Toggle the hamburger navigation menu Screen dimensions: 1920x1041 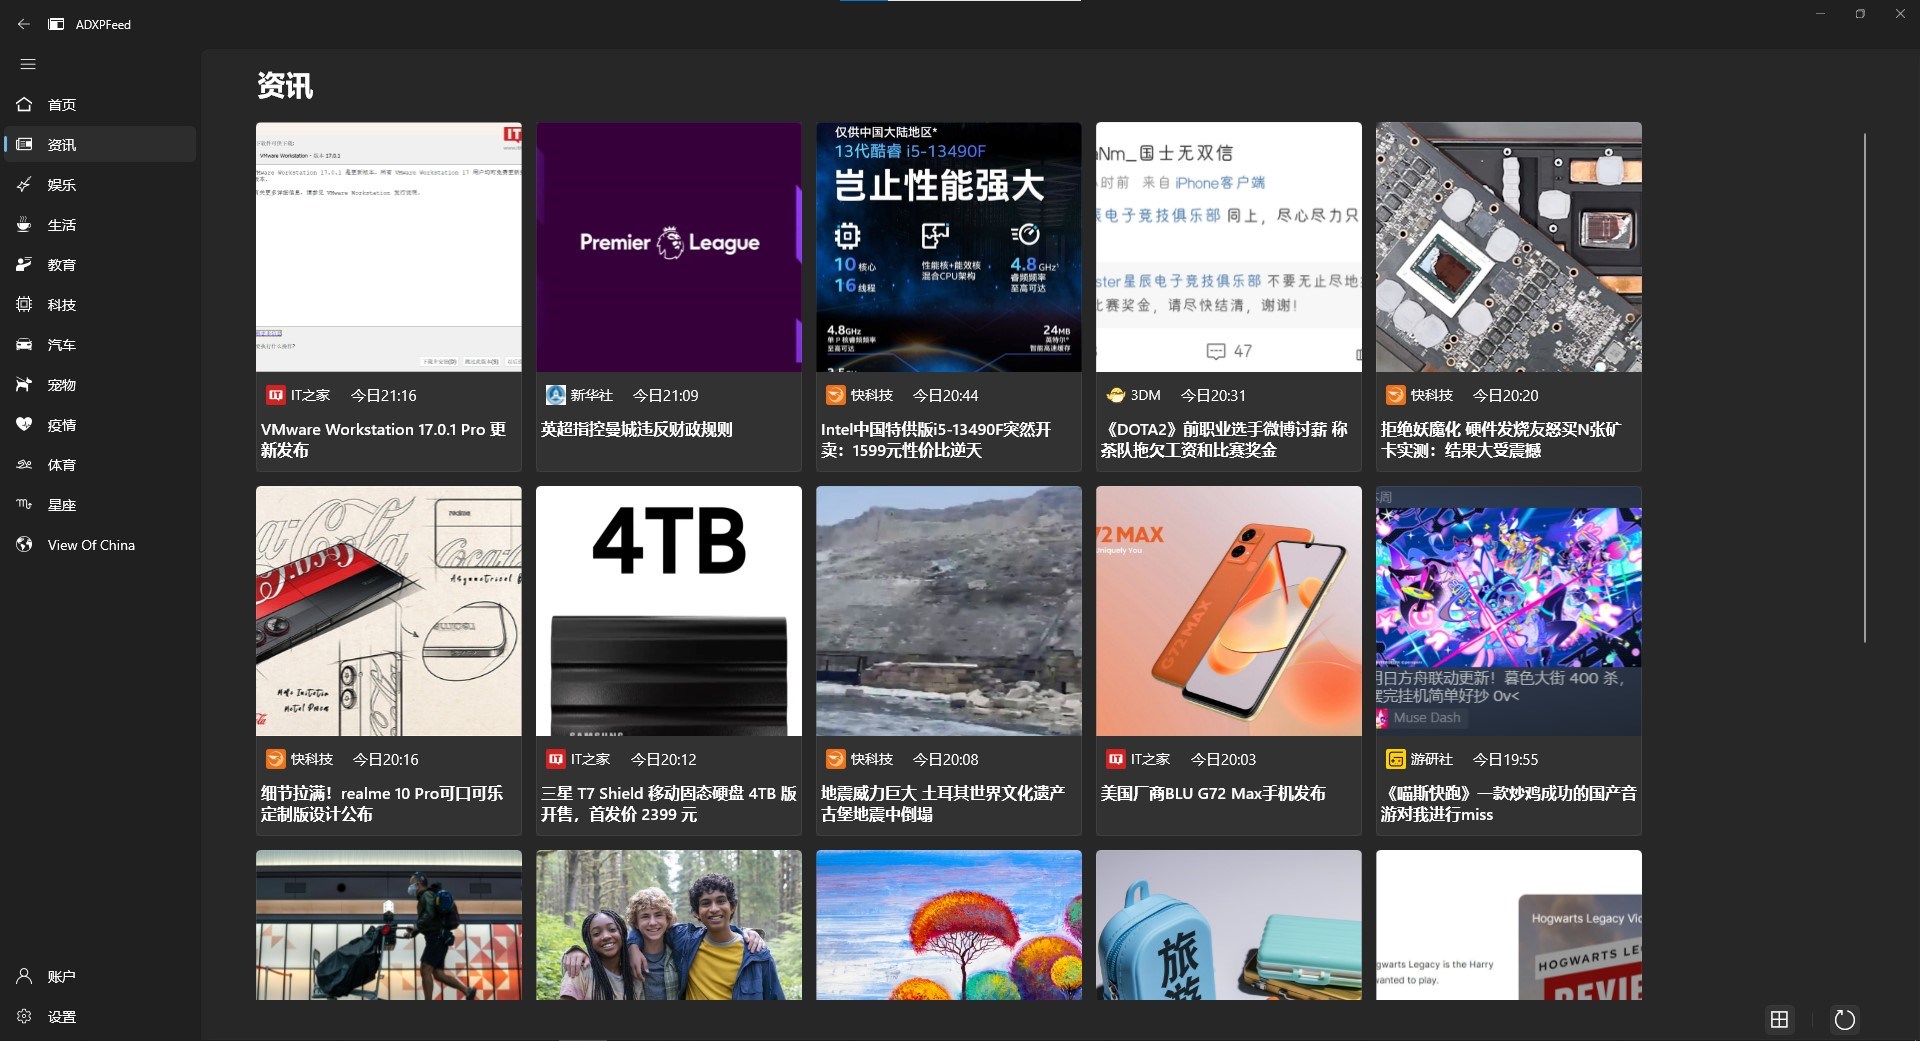coord(28,64)
